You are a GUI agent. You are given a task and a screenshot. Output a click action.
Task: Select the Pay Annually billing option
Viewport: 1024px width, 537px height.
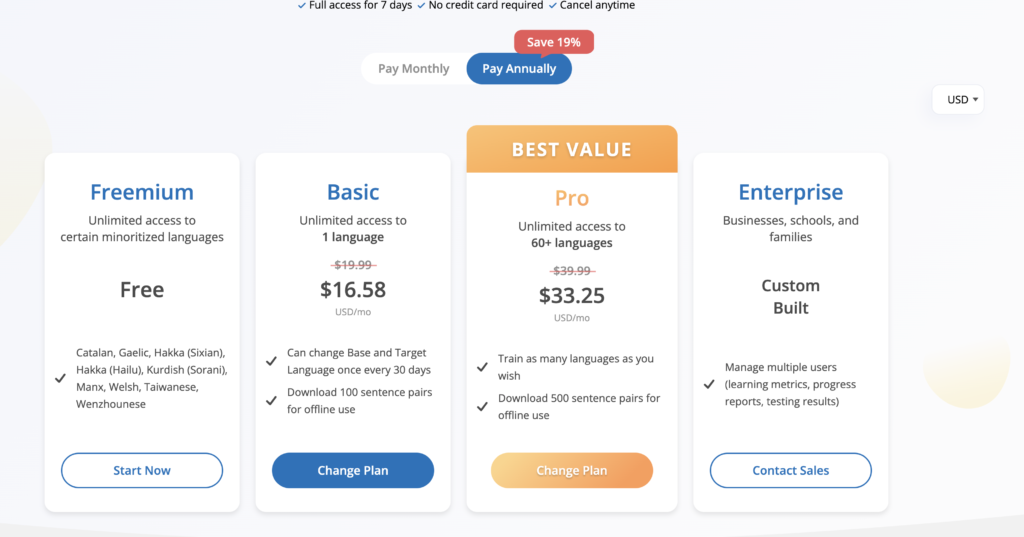(x=519, y=69)
